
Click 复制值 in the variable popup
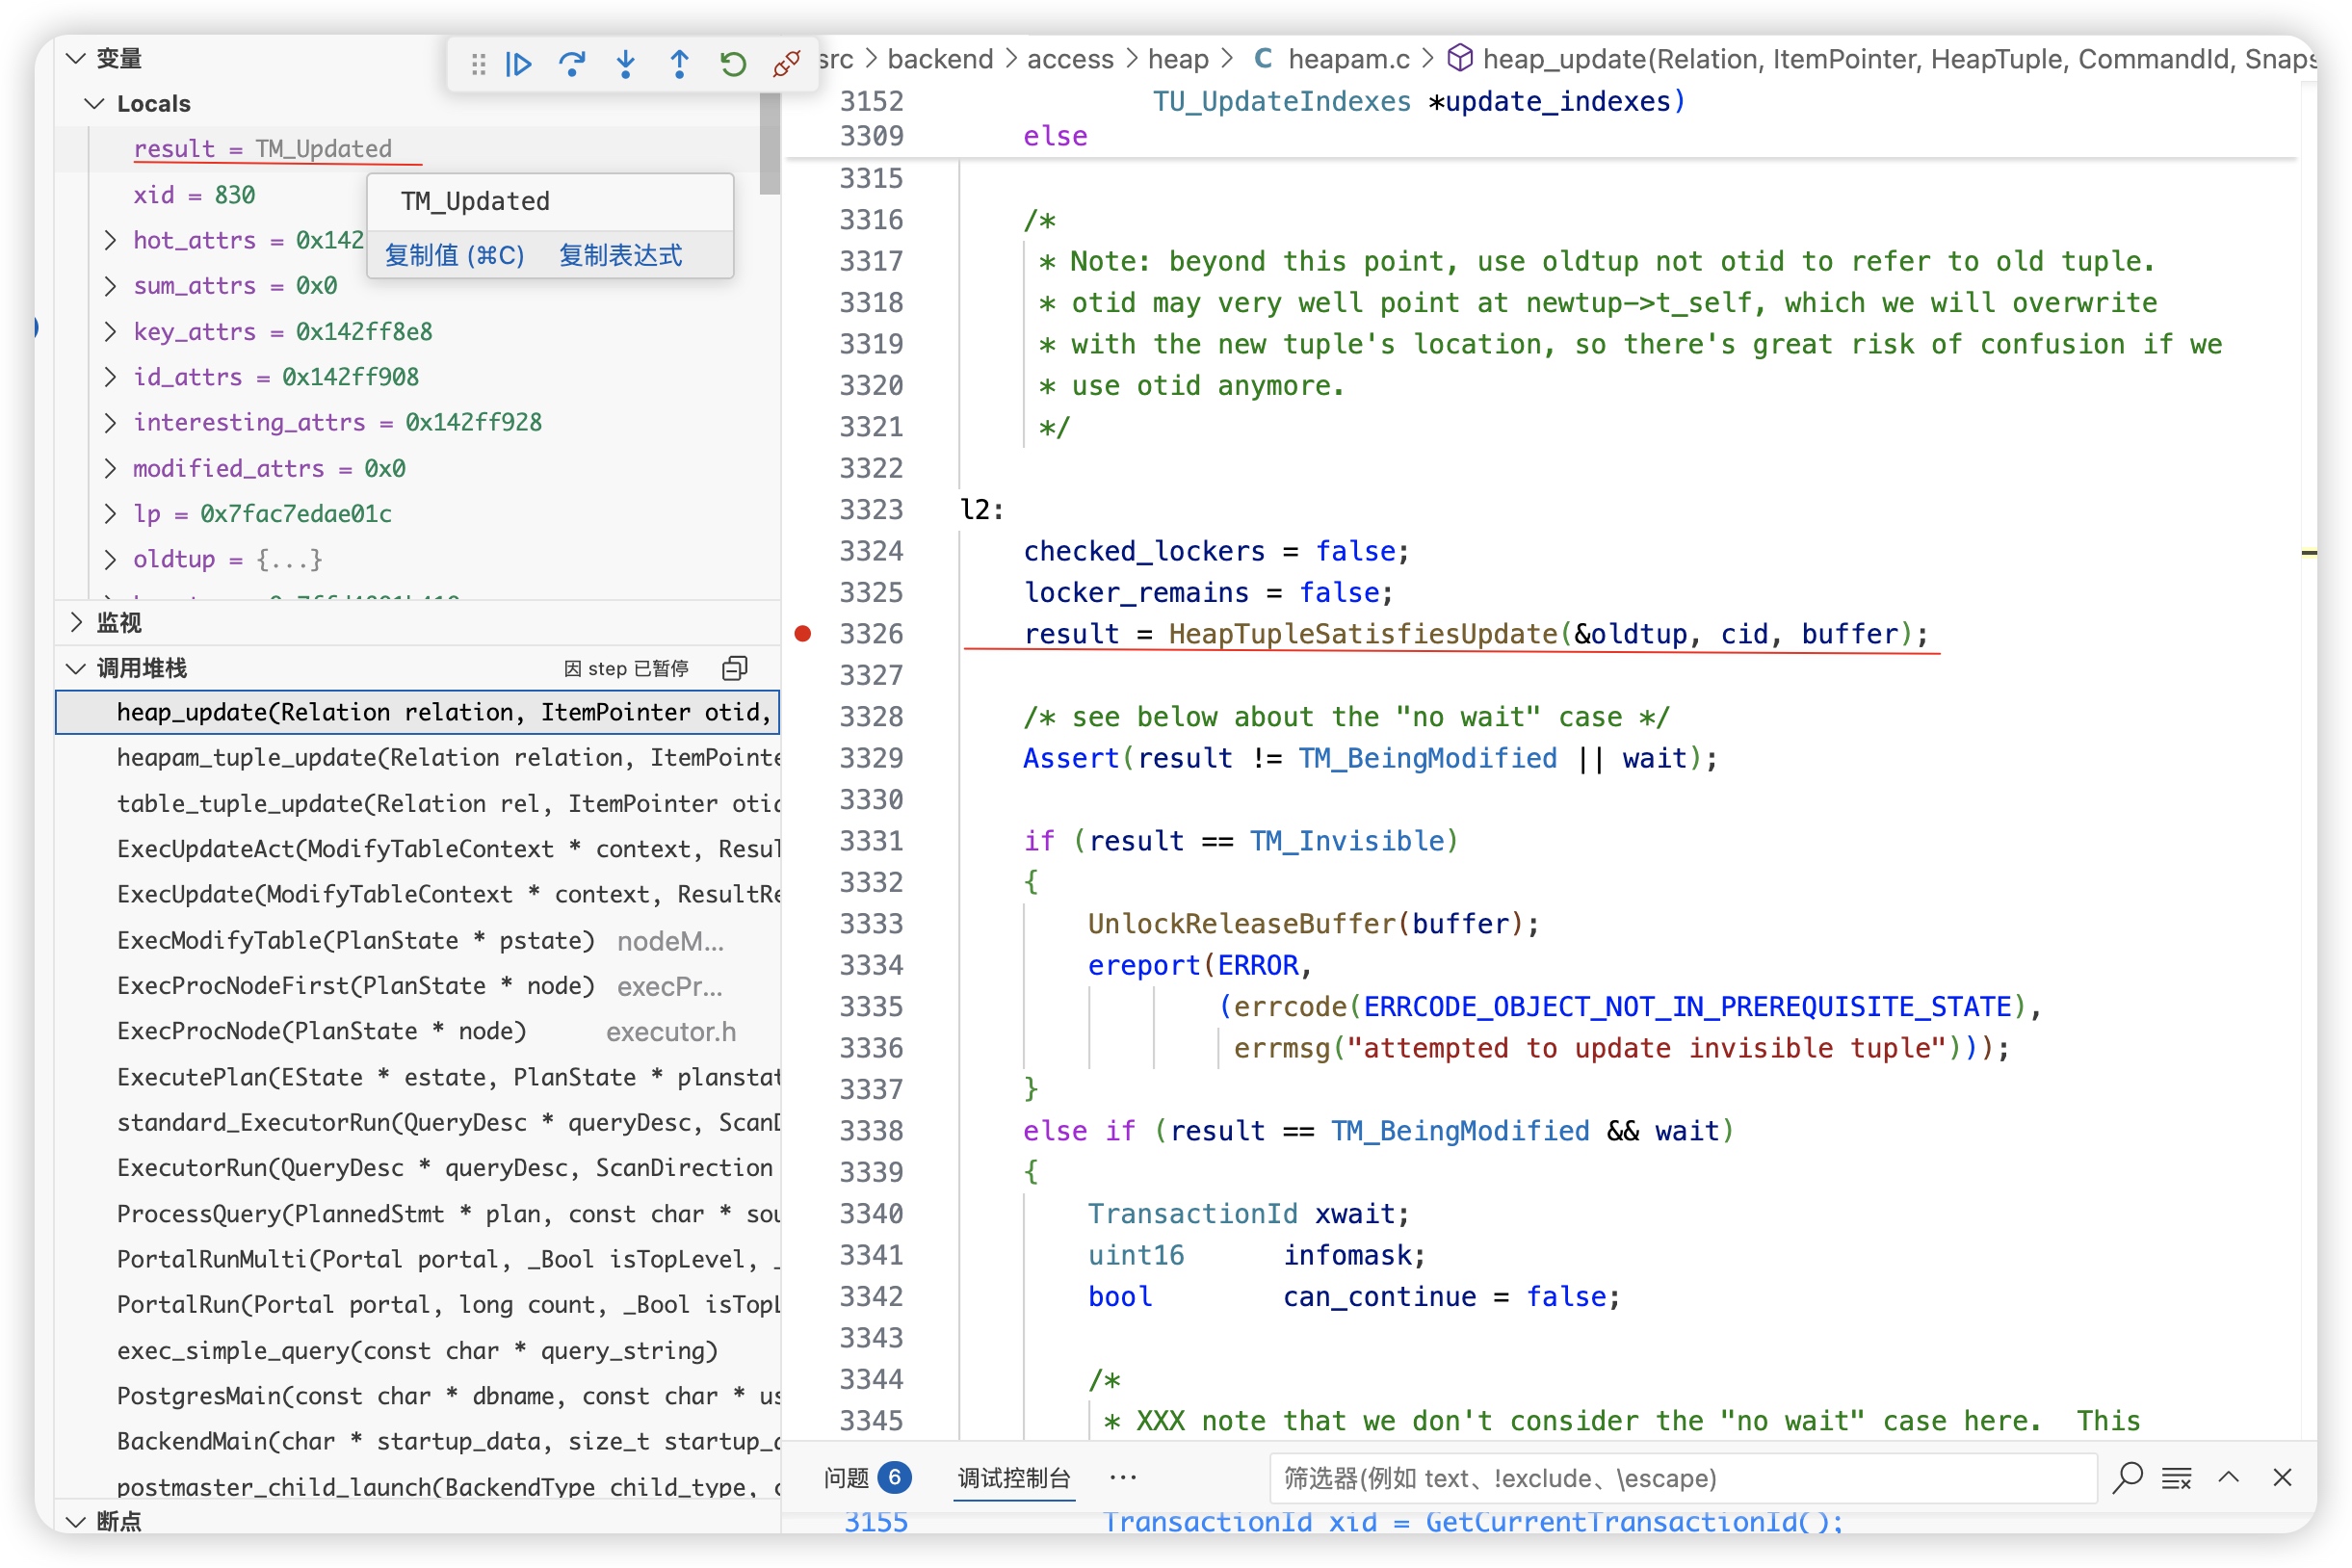coord(455,256)
